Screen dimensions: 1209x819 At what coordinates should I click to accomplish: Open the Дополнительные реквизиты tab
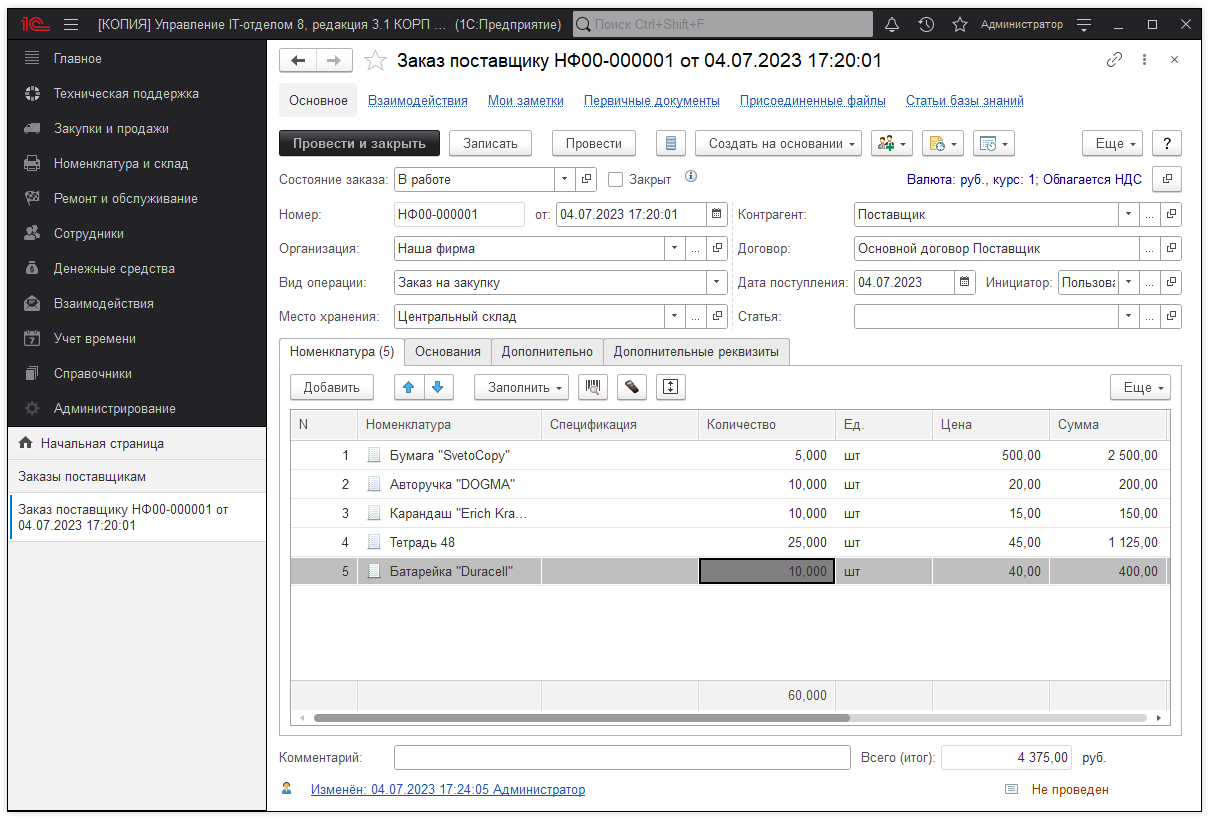(x=697, y=351)
